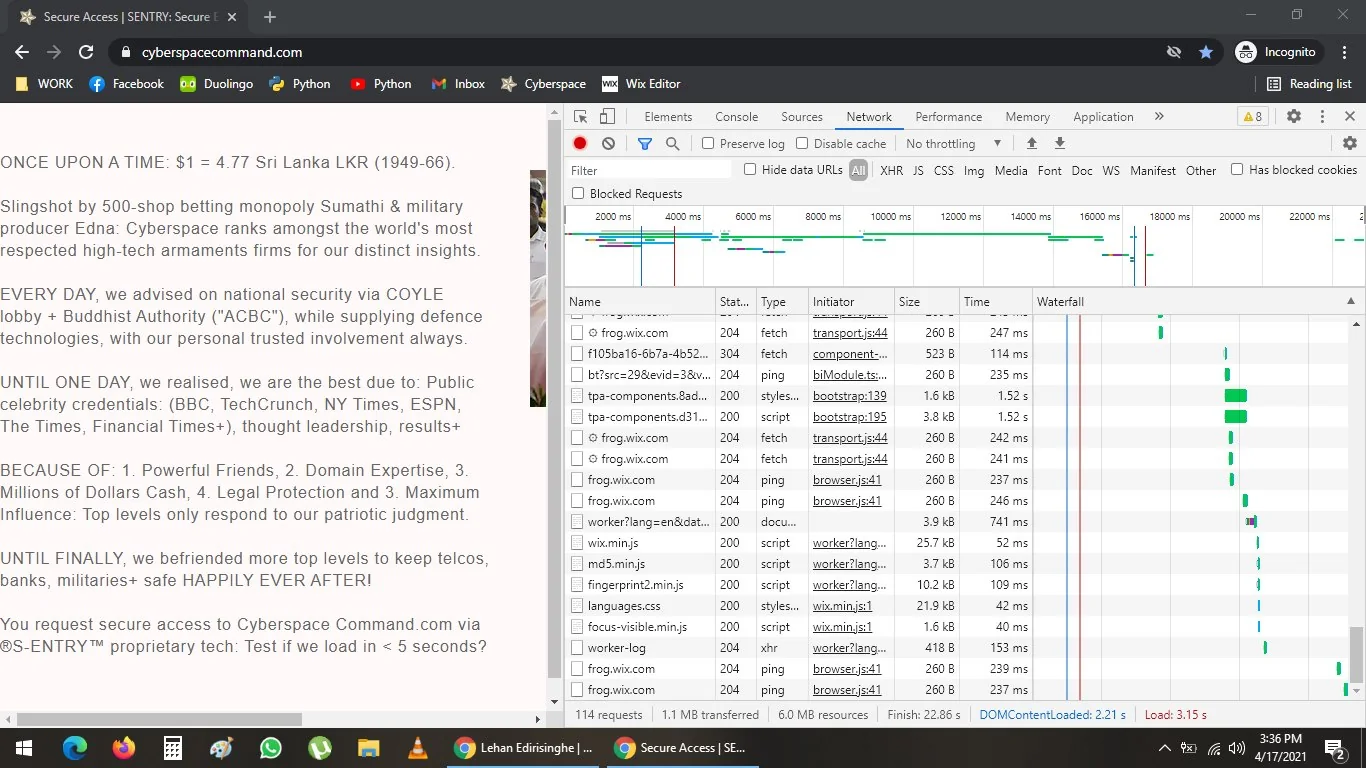1366x768 pixels.
Task: Switch to the Elements tab
Action: click(668, 117)
